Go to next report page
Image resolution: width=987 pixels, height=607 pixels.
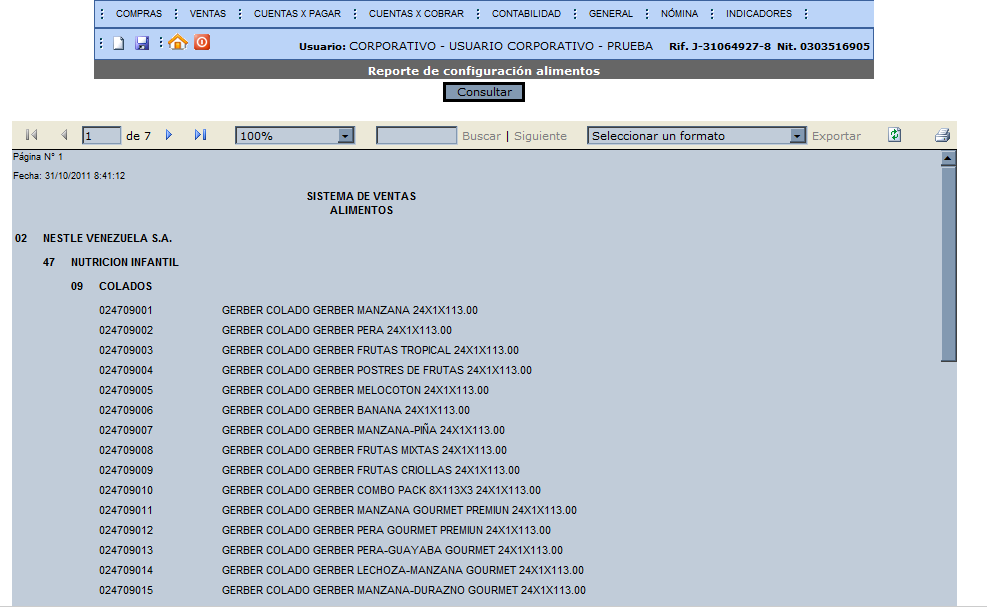coord(169,135)
